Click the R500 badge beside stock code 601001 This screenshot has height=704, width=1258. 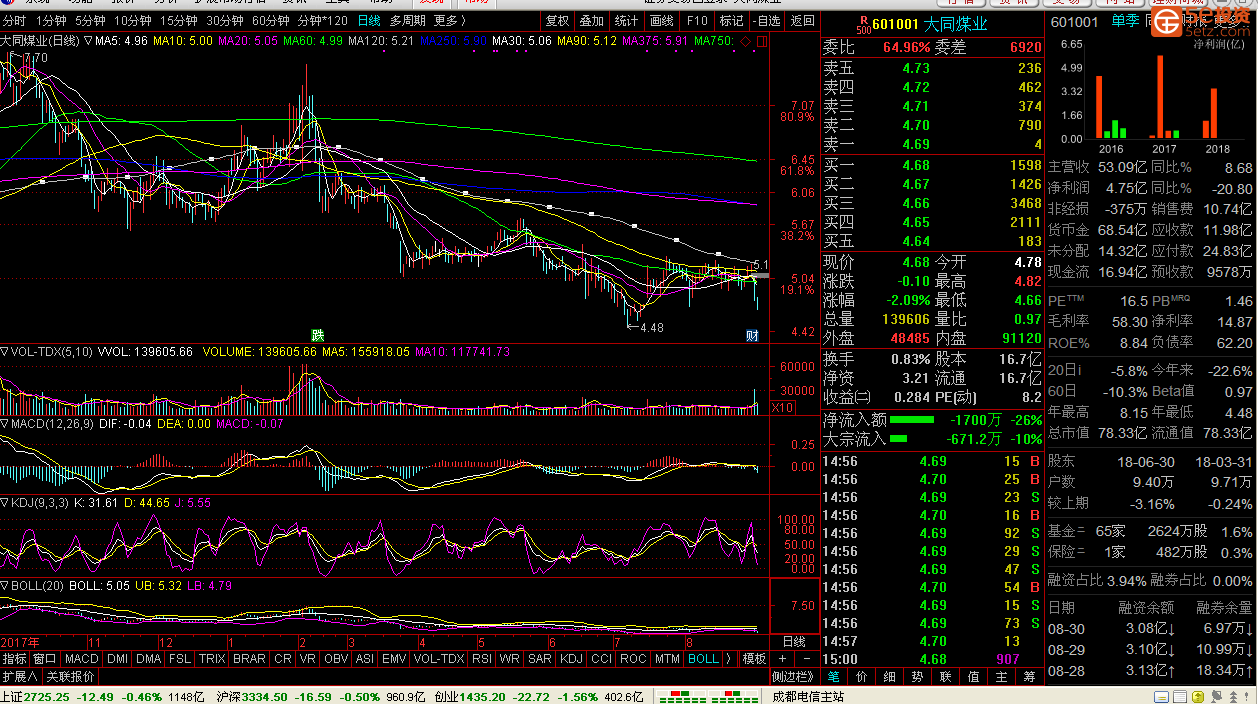pos(863,24)
